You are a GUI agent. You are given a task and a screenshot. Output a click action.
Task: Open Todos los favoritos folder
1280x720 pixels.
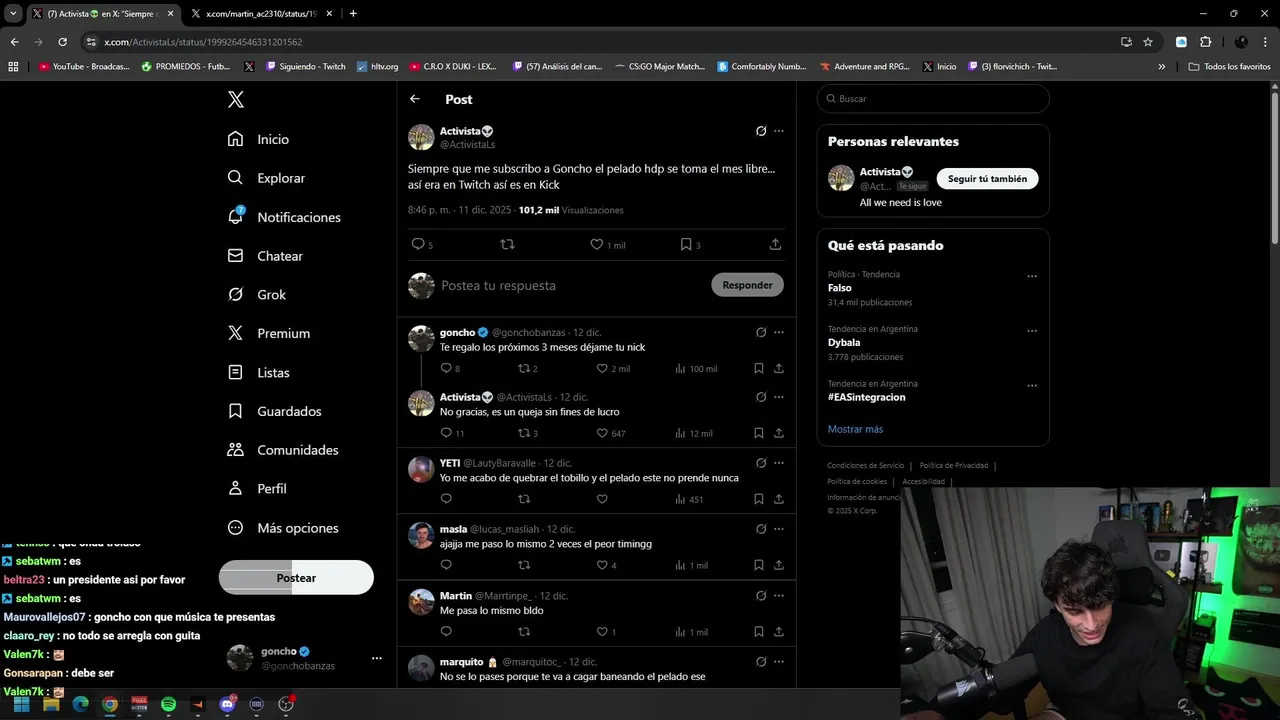pos(1230,66)
